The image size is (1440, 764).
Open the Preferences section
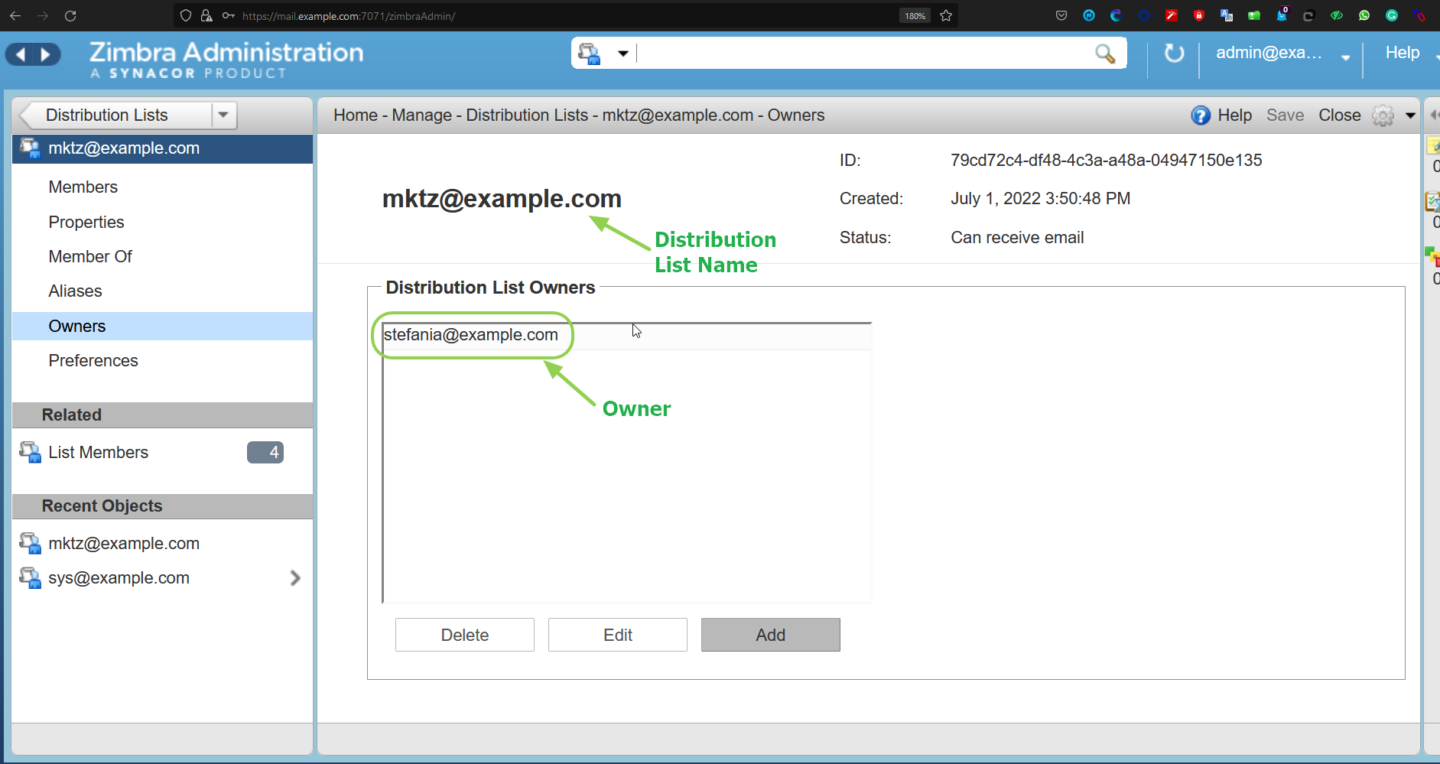pyautogui.click(x=93, y=361)
